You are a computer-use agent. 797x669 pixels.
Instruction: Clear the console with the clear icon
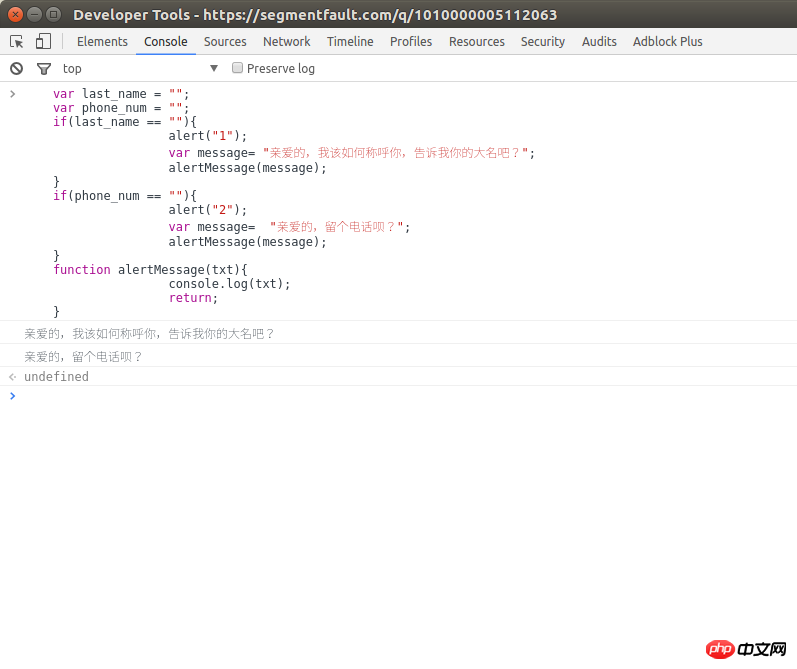(16, 68)
